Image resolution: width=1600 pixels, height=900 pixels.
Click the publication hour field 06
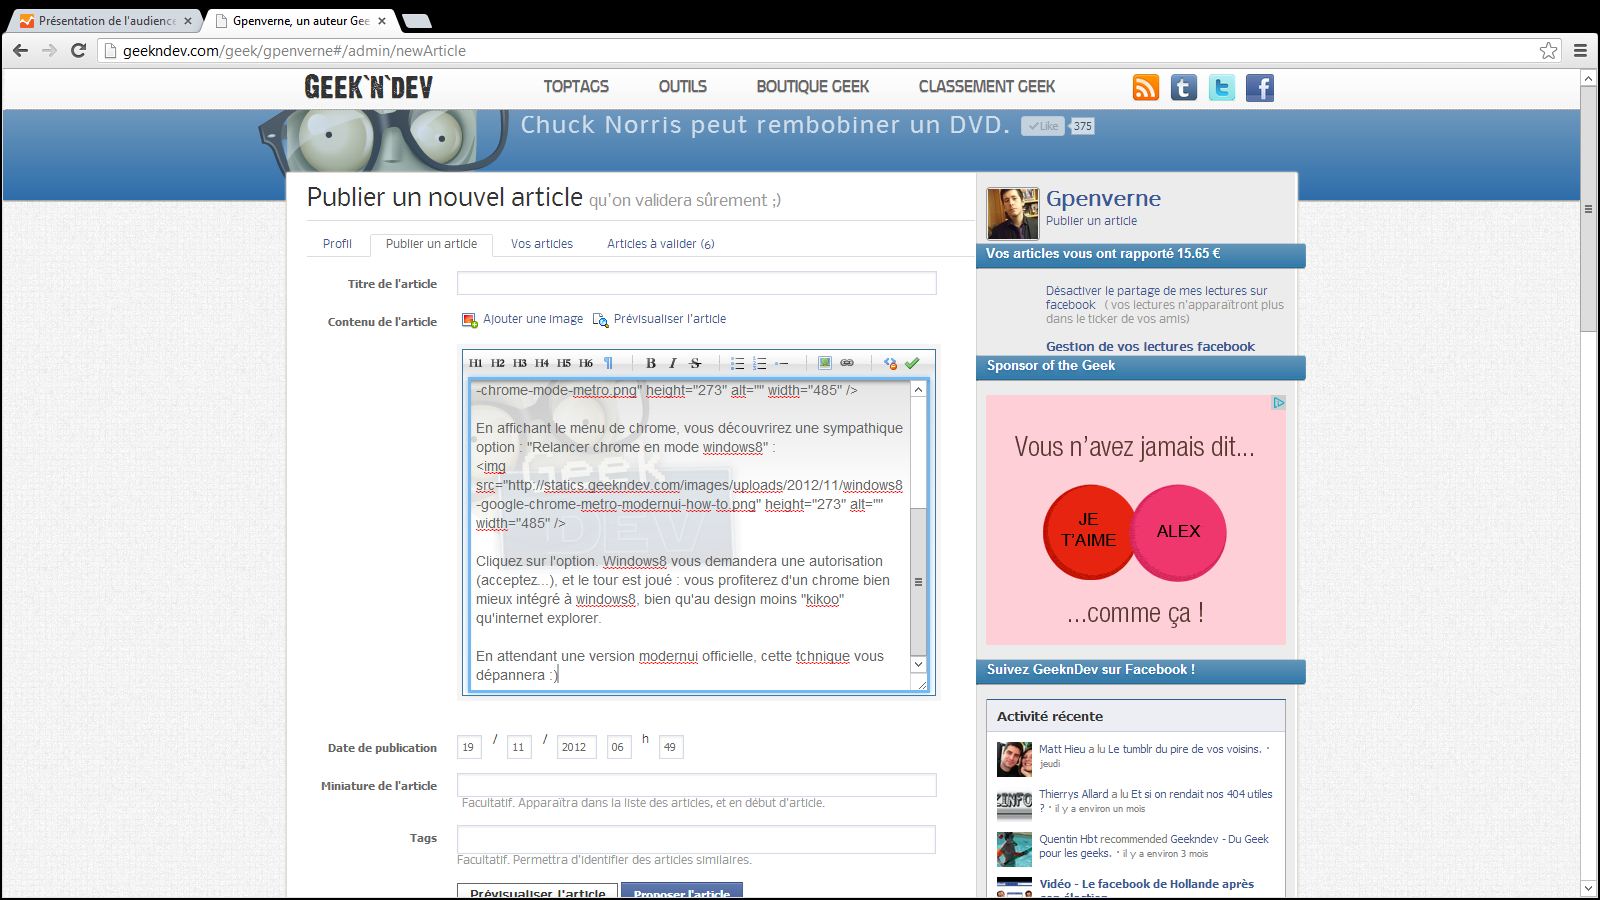(x=619, y=747)
